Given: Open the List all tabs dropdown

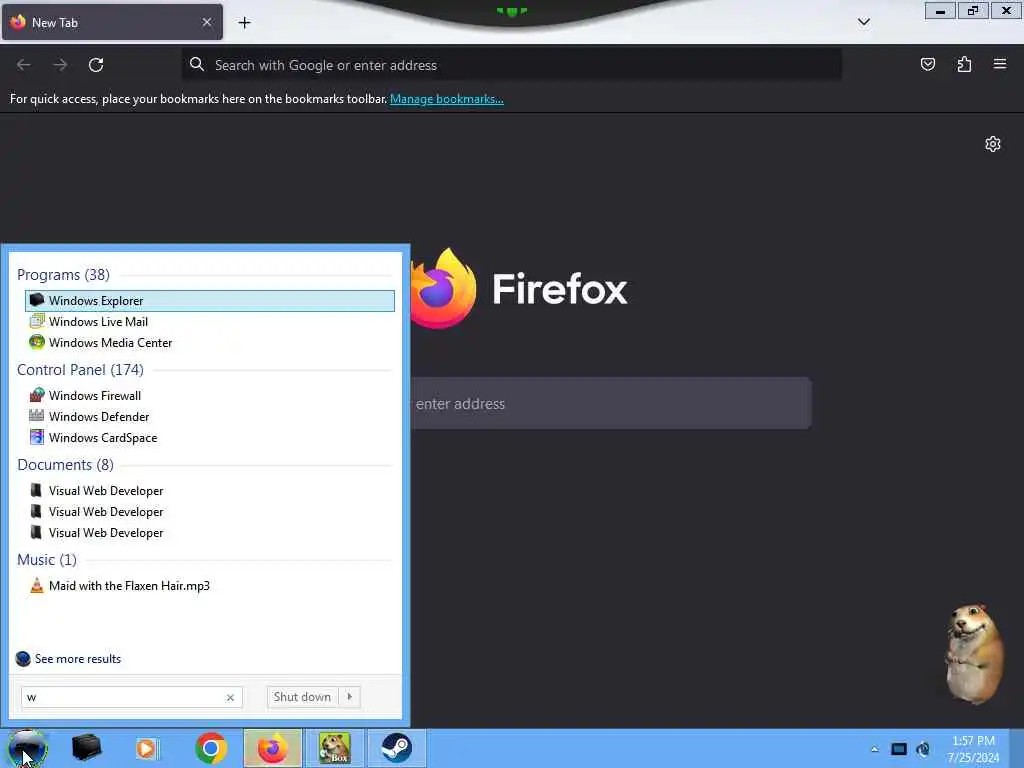Looking at the screenshot, I should click(863, 22).
